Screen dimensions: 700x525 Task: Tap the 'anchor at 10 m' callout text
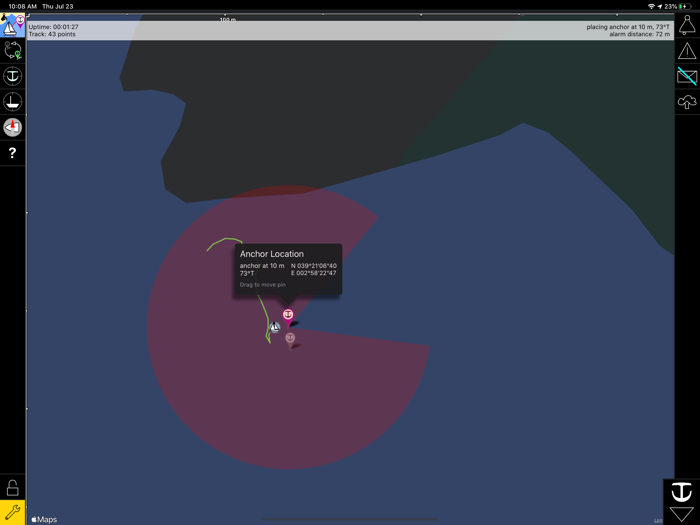pyautogui.click(x=262, y=266)
